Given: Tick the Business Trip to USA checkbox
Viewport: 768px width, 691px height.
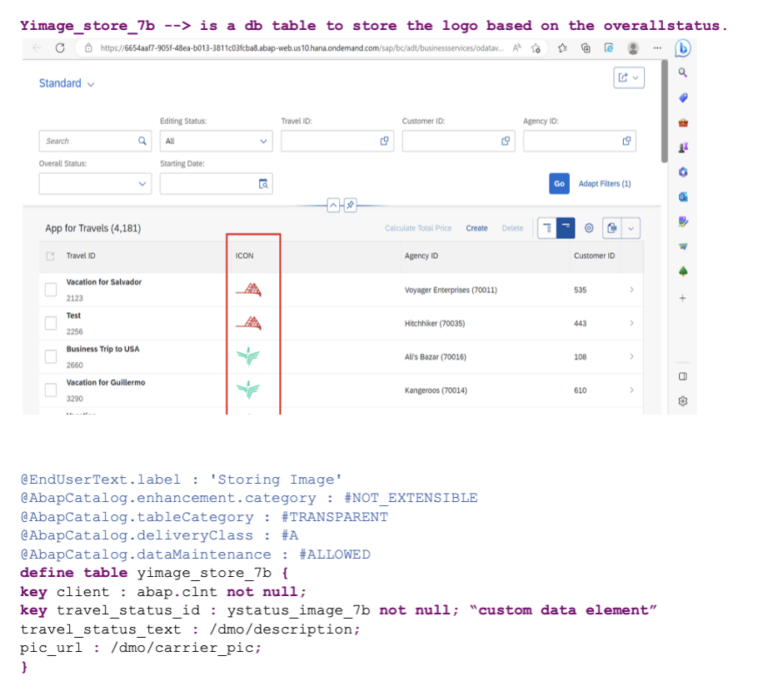Looking at the screenshot, I should (x=51, y=357).
